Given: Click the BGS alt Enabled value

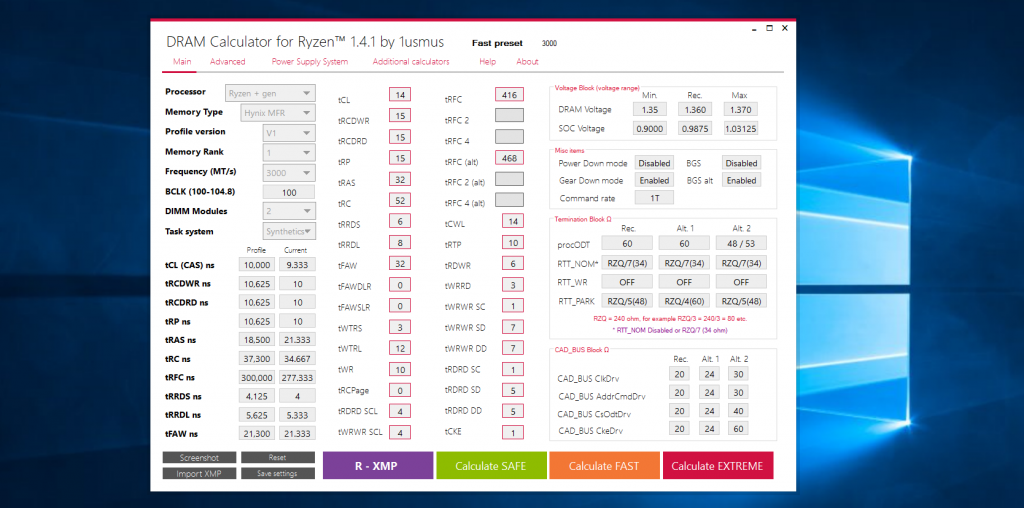Looking at the screenshot, I should [x=741, y=180].
